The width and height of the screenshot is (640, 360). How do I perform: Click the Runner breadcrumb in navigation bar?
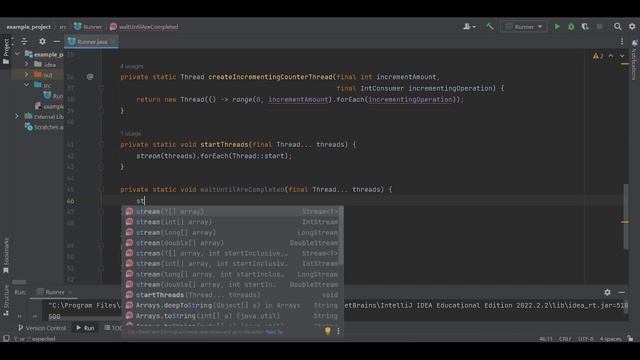pos(88,27)
